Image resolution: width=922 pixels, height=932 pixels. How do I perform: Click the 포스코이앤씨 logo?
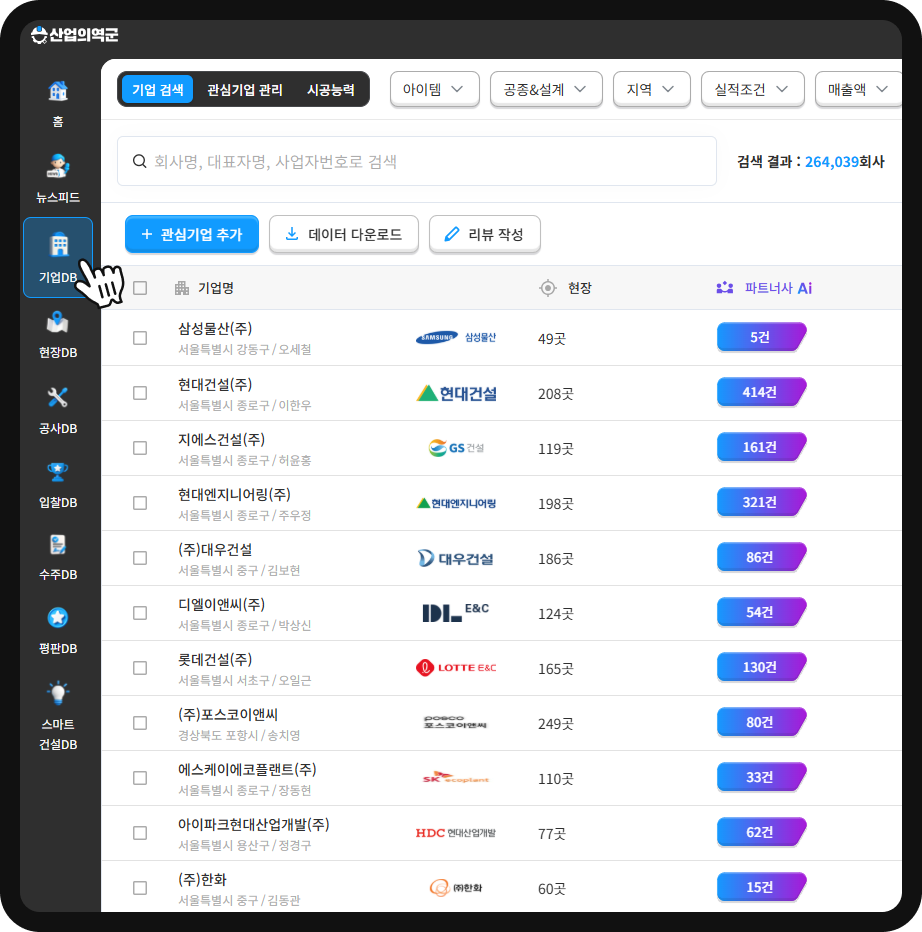[x=456, y=722]
